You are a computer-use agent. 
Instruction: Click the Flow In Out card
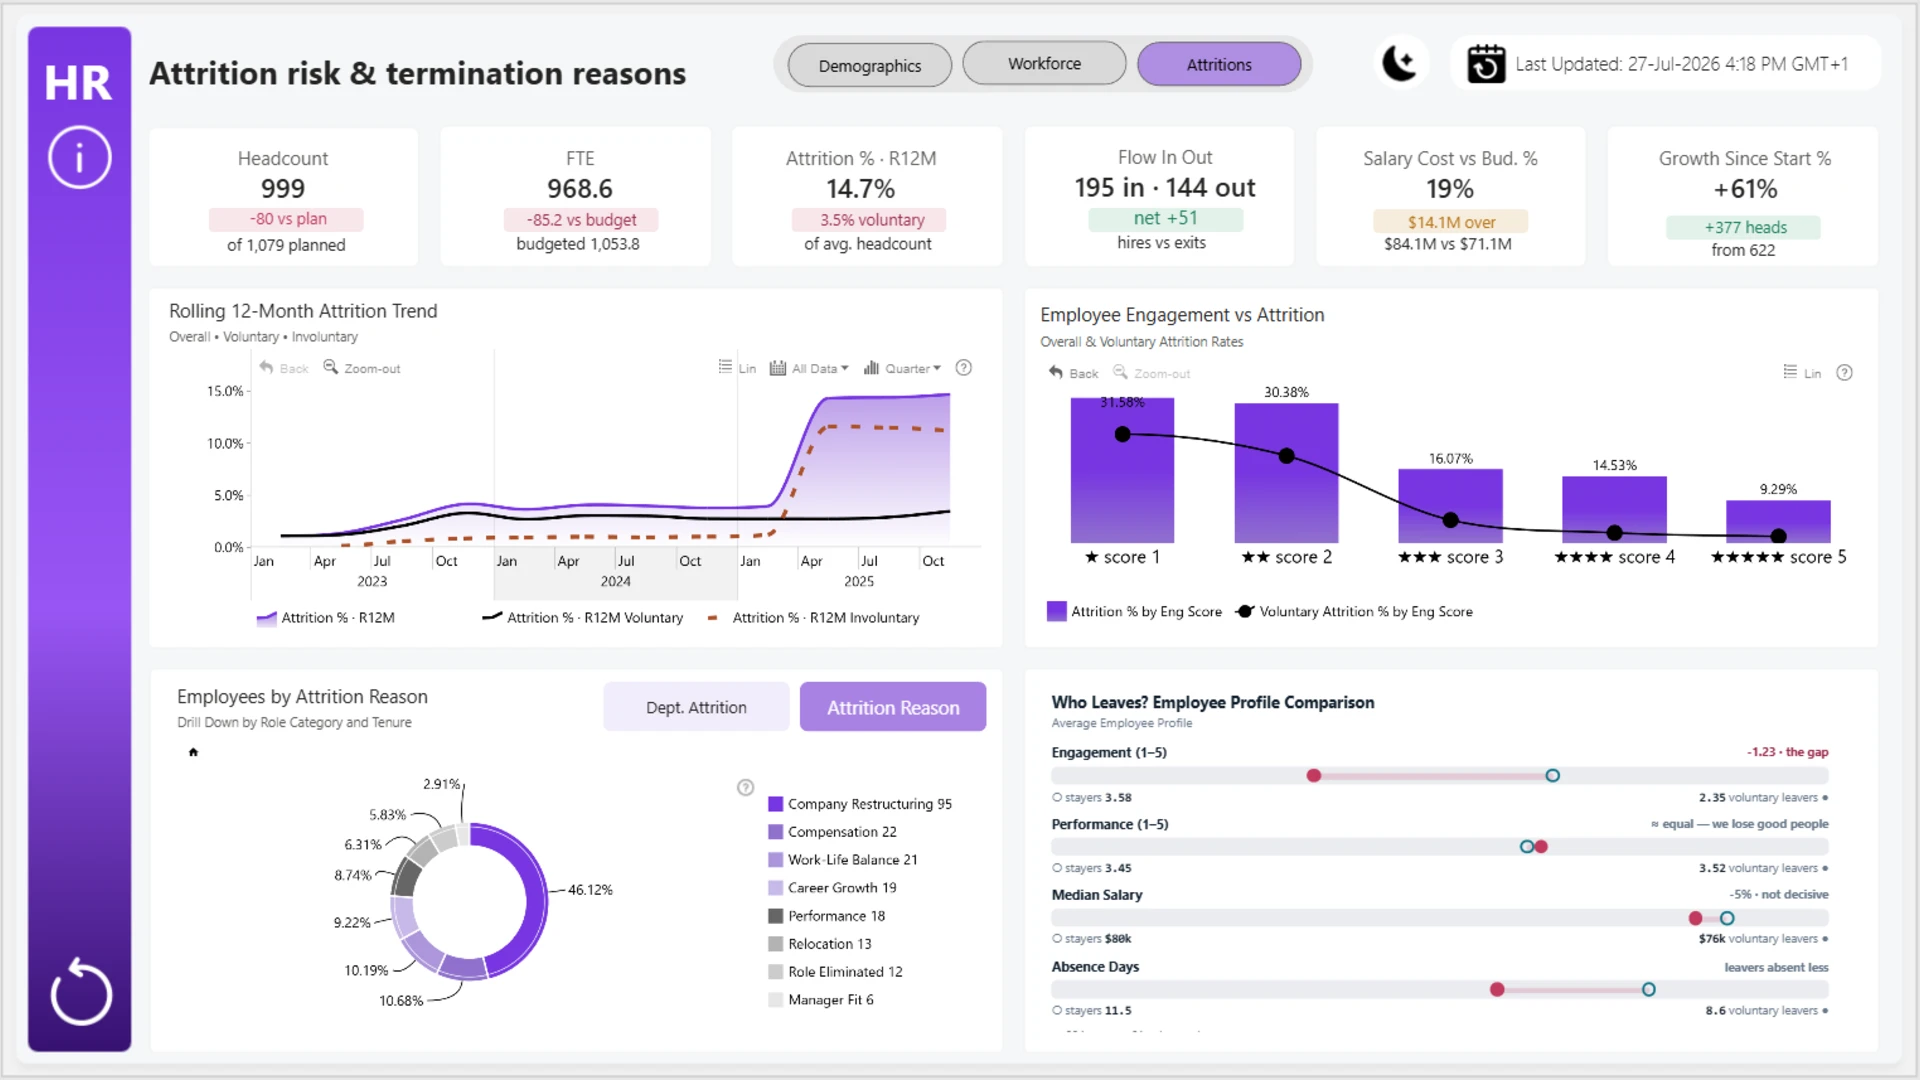tap(1159, 197)
